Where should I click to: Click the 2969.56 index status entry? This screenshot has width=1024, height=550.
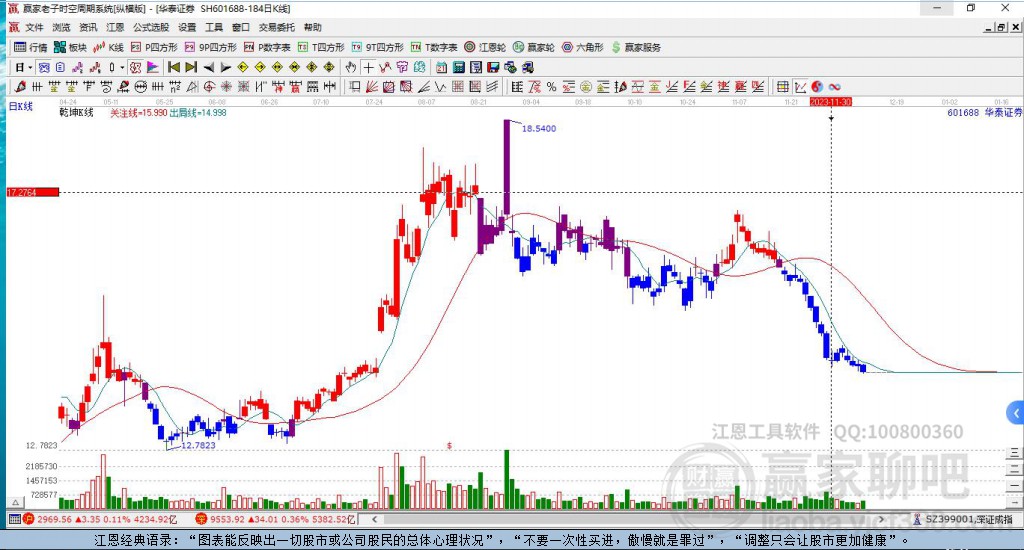pyautogui.click(x=108, y=519)
